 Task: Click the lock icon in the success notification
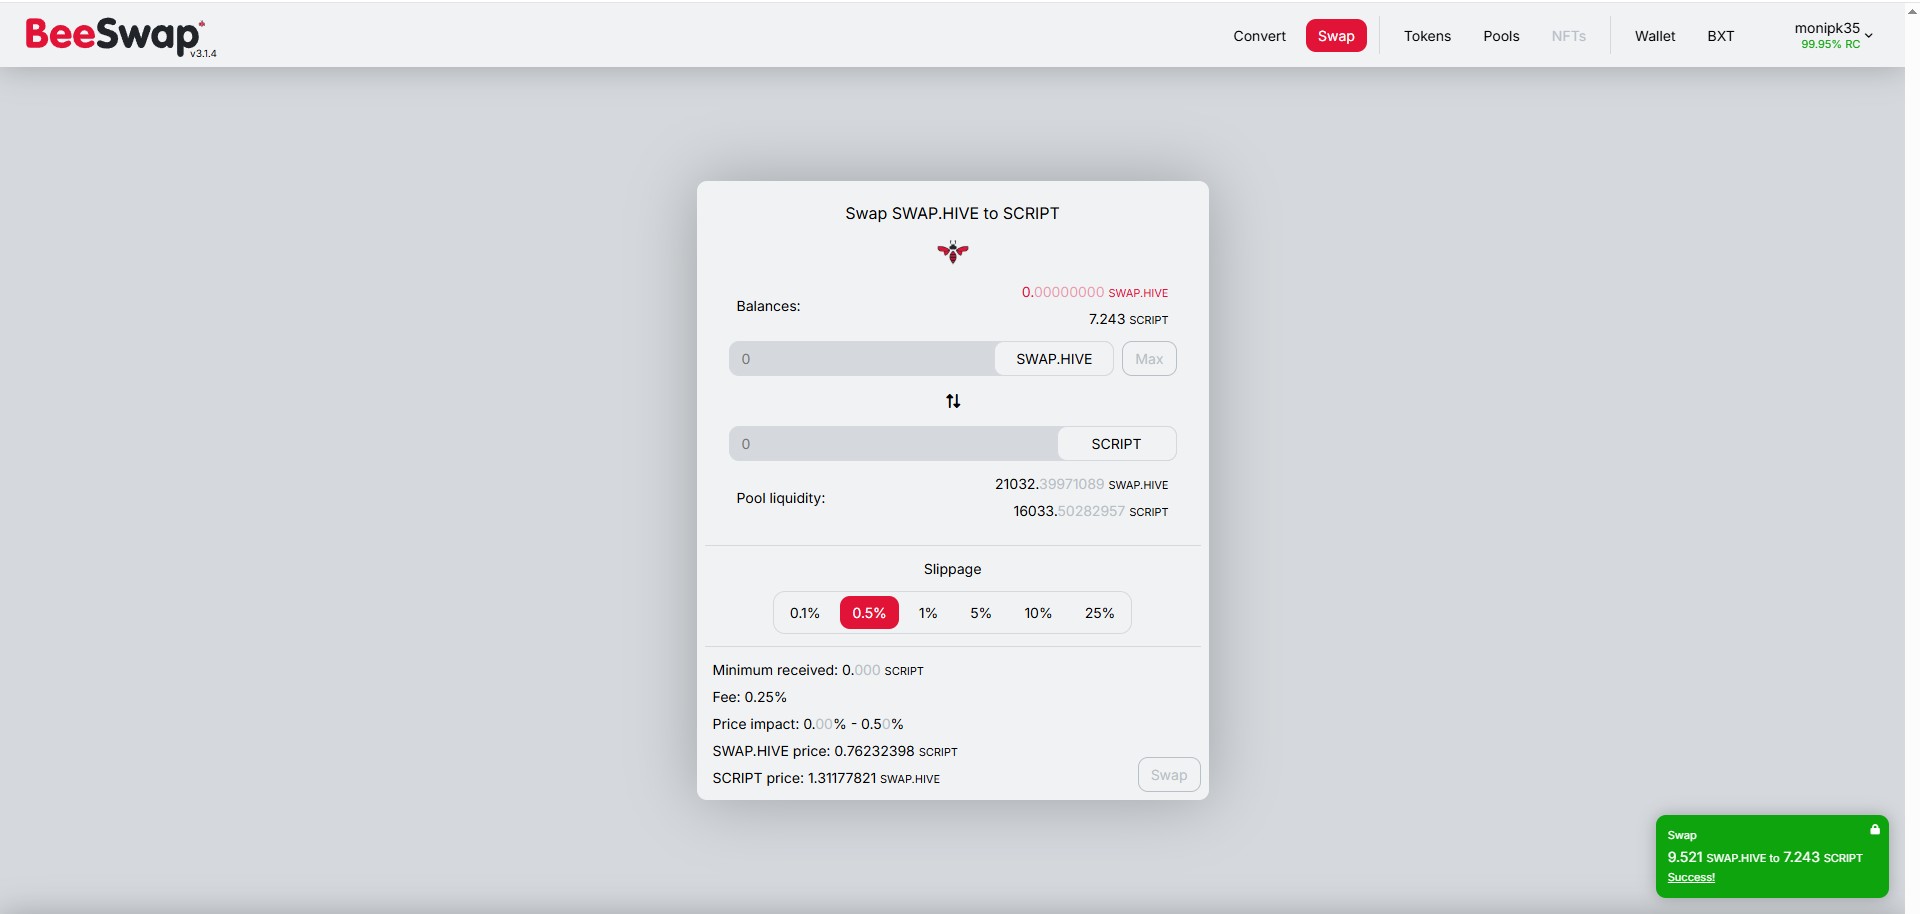coord(1875,830)
